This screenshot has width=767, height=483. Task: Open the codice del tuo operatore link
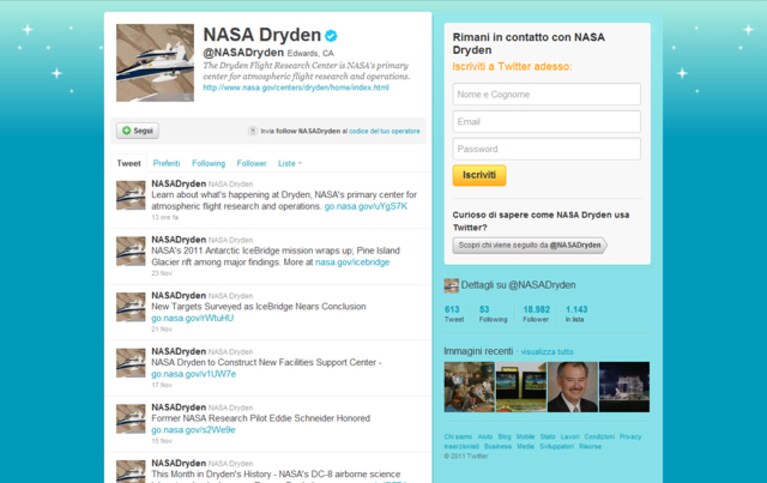point(384,131)
